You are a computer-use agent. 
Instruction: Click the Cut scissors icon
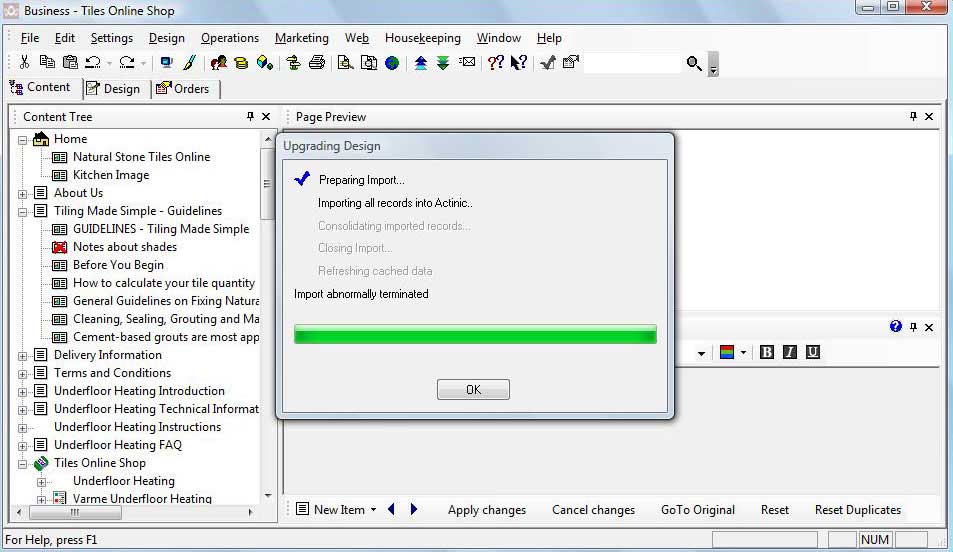25,62
